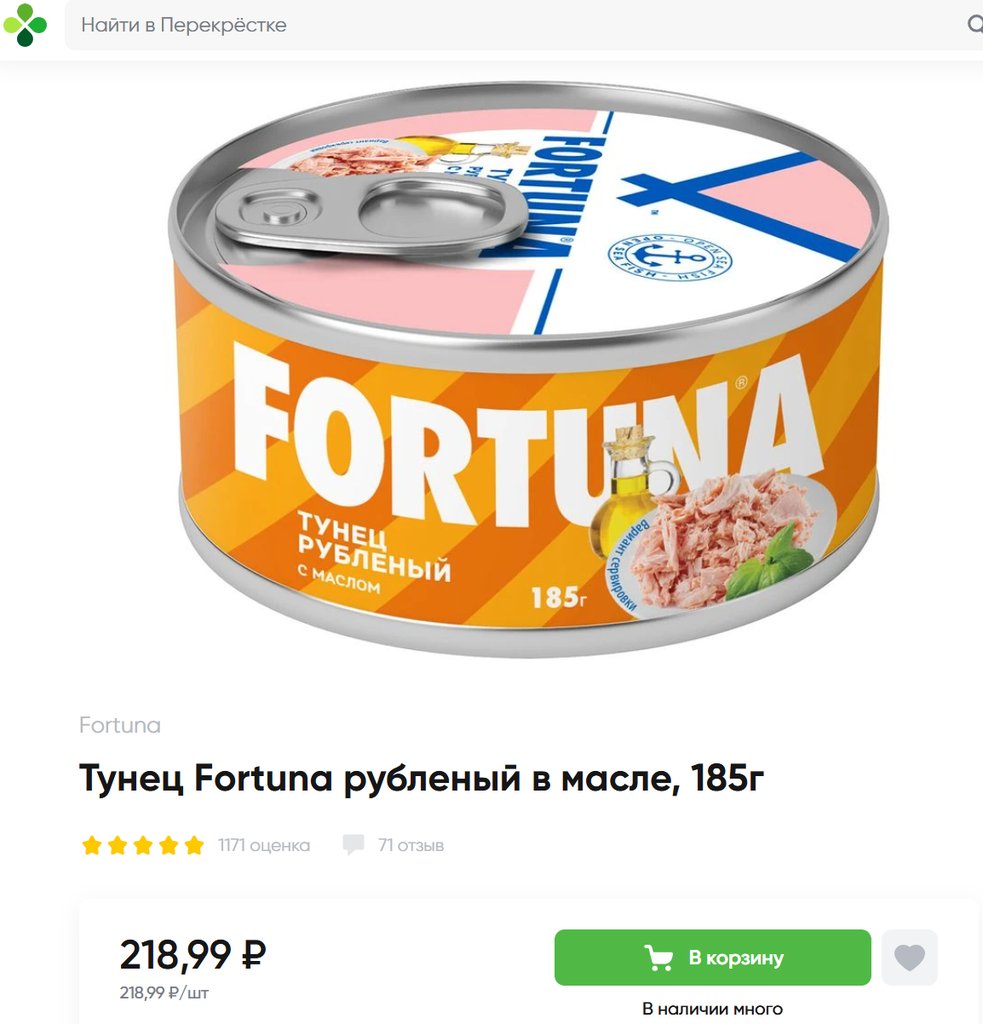Click the shopping cart icon in green button
This screenshot has height=1024, width=983.
[x=658, y=957]
